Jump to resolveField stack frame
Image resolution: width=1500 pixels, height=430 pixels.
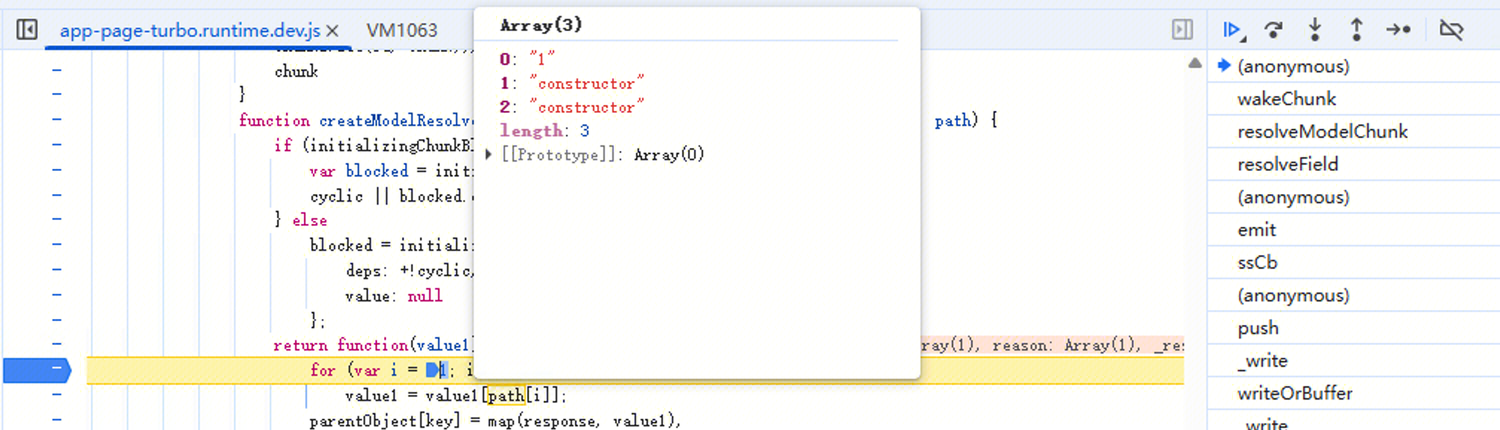coord(1287,164)
